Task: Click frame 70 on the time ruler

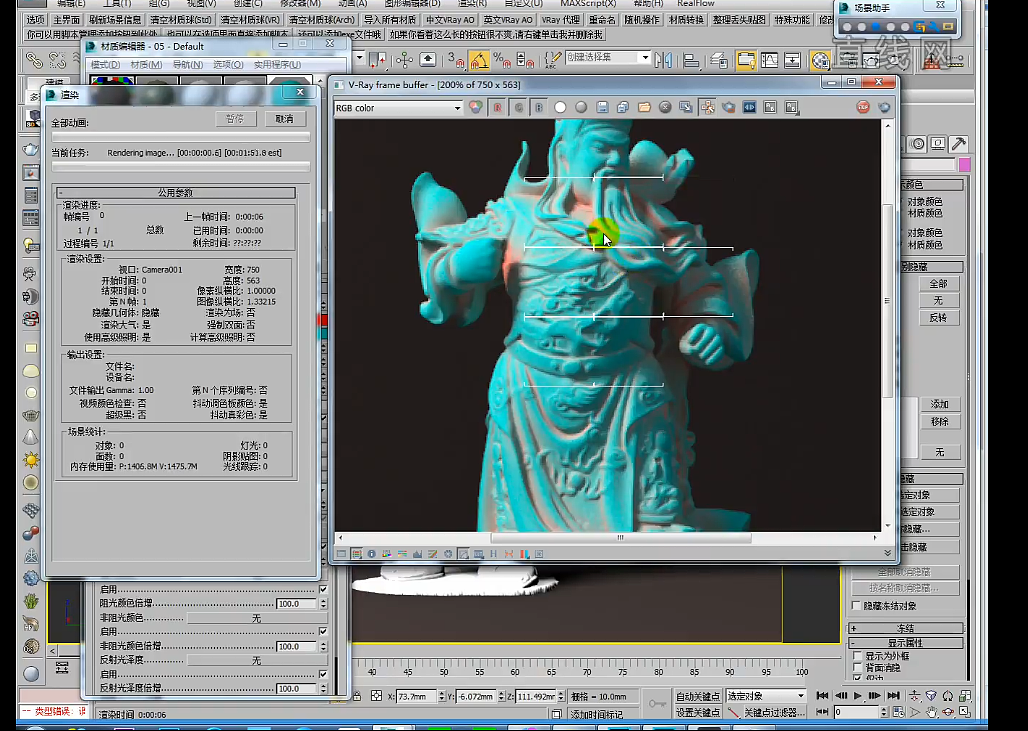Action: coord(587,671)
